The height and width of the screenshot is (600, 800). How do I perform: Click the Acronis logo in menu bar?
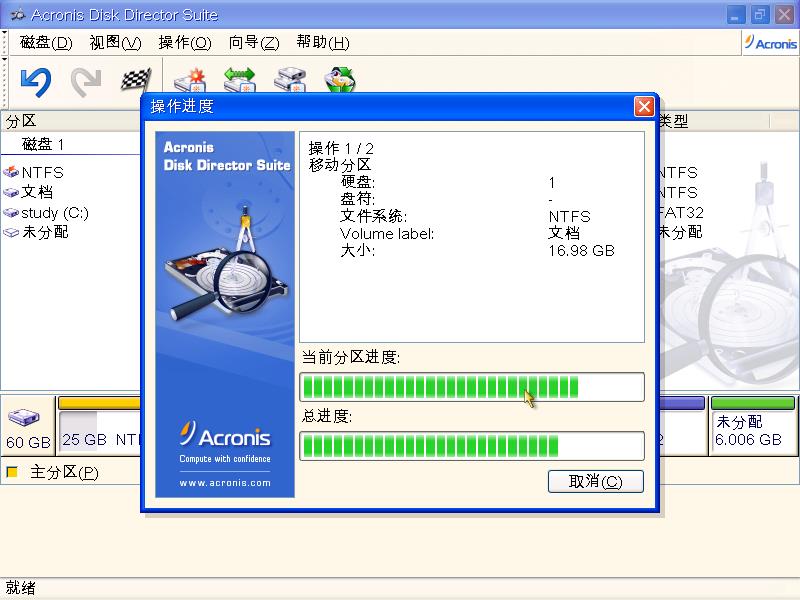tap(770, 43)
